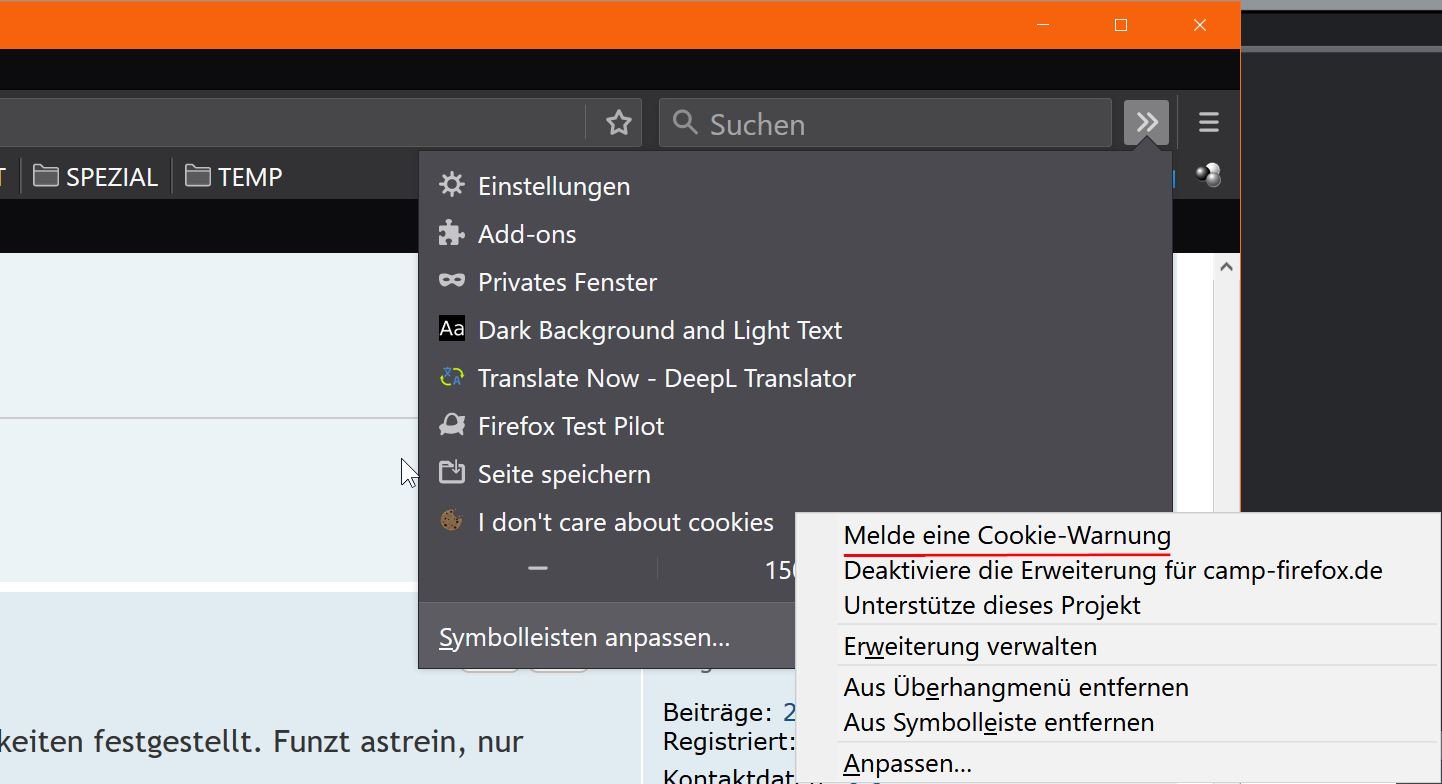Image resolution: width=1442 pixels, height=784 pixels.
Task: Open Add-ons puzzle piece icon
Action: click(x=452, y=233)
